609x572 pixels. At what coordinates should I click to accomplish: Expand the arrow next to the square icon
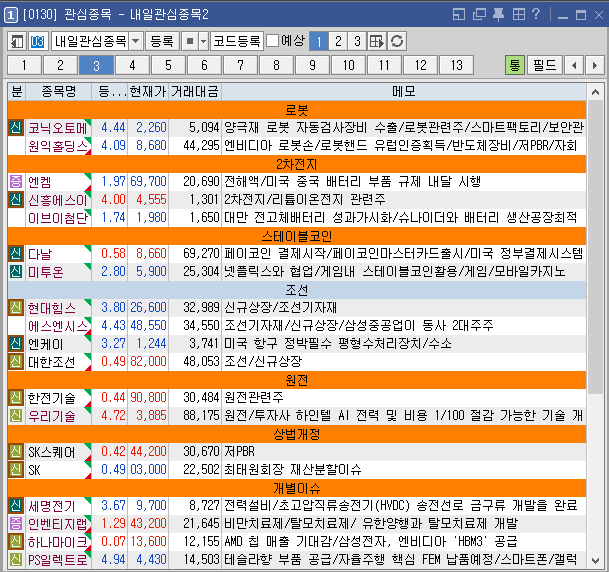pyautogui.click(x=204, y=41)
